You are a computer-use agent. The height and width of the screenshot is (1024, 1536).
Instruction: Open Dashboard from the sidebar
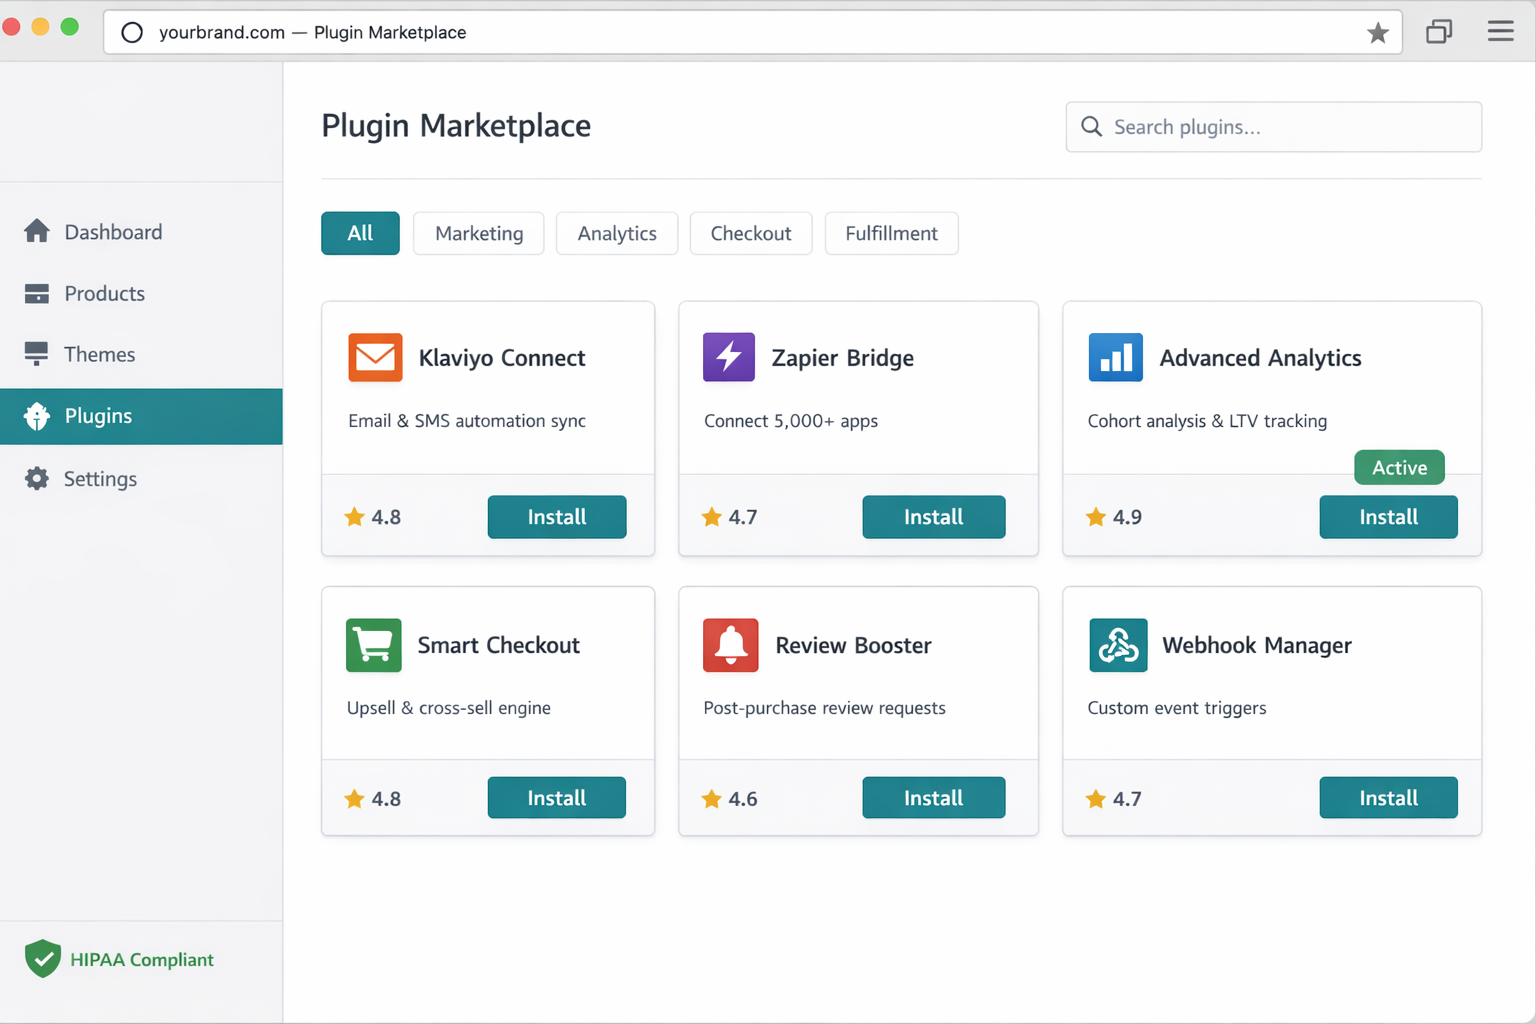tap(141, 232)
